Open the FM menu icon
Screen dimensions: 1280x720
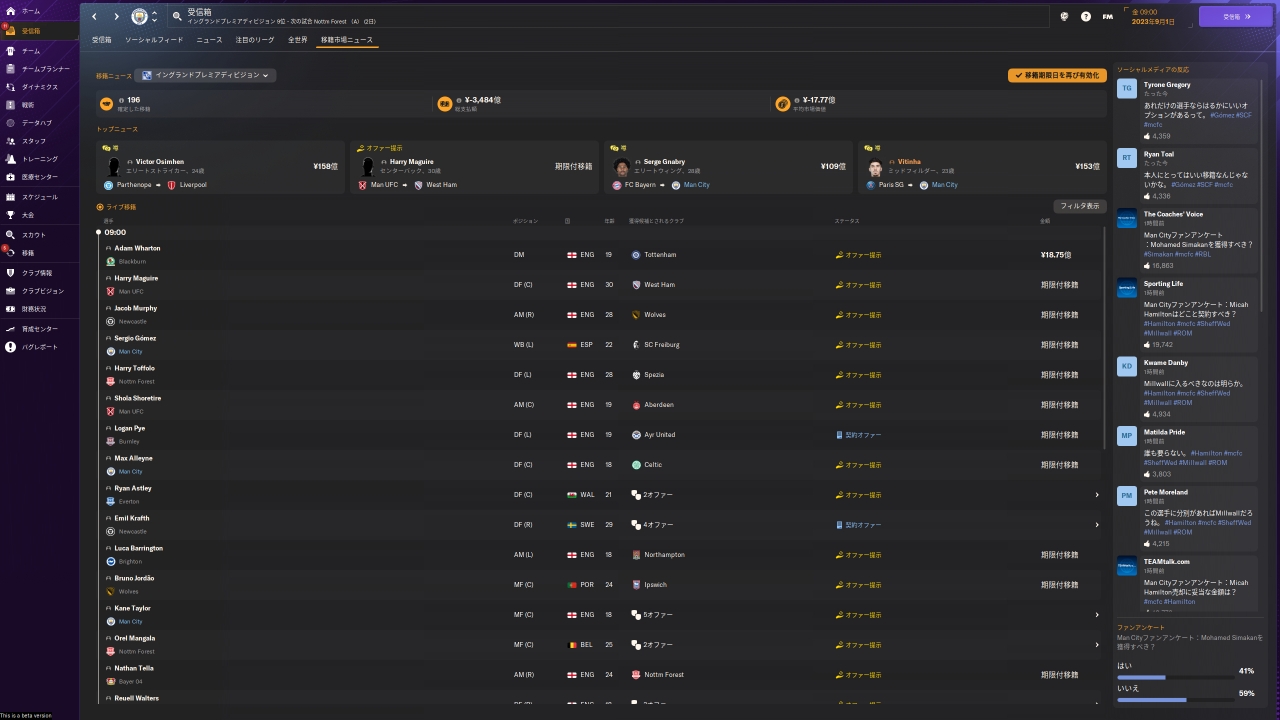click(1108, 17)
